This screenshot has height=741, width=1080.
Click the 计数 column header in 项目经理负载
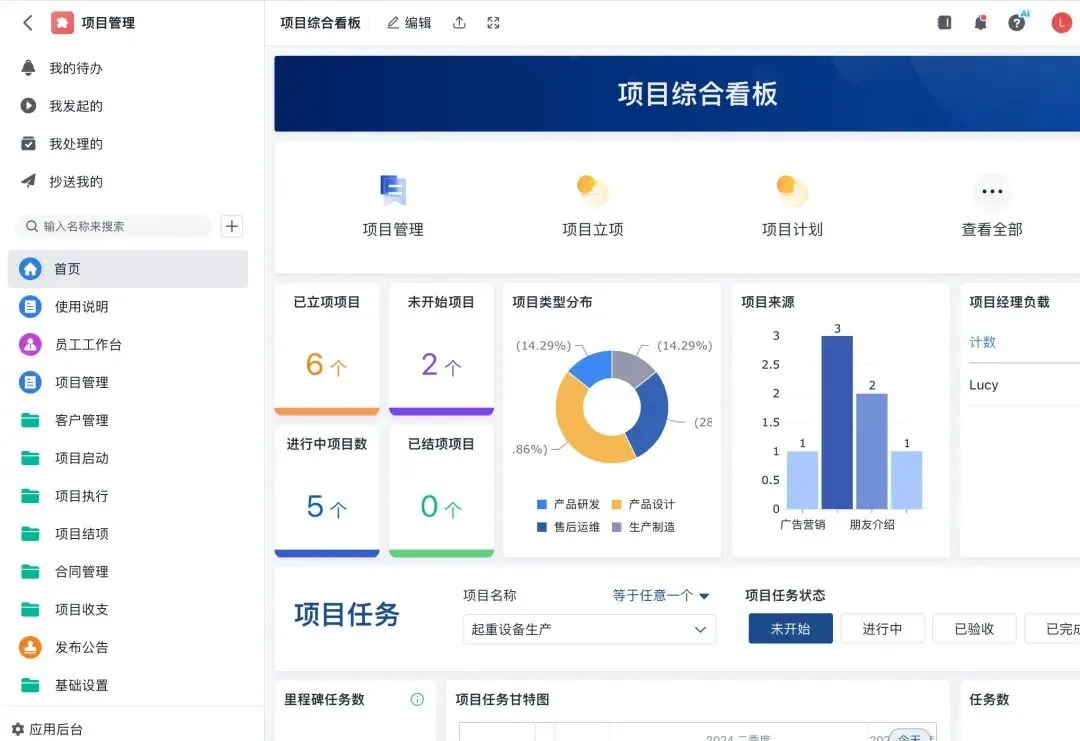pos(982,342)
